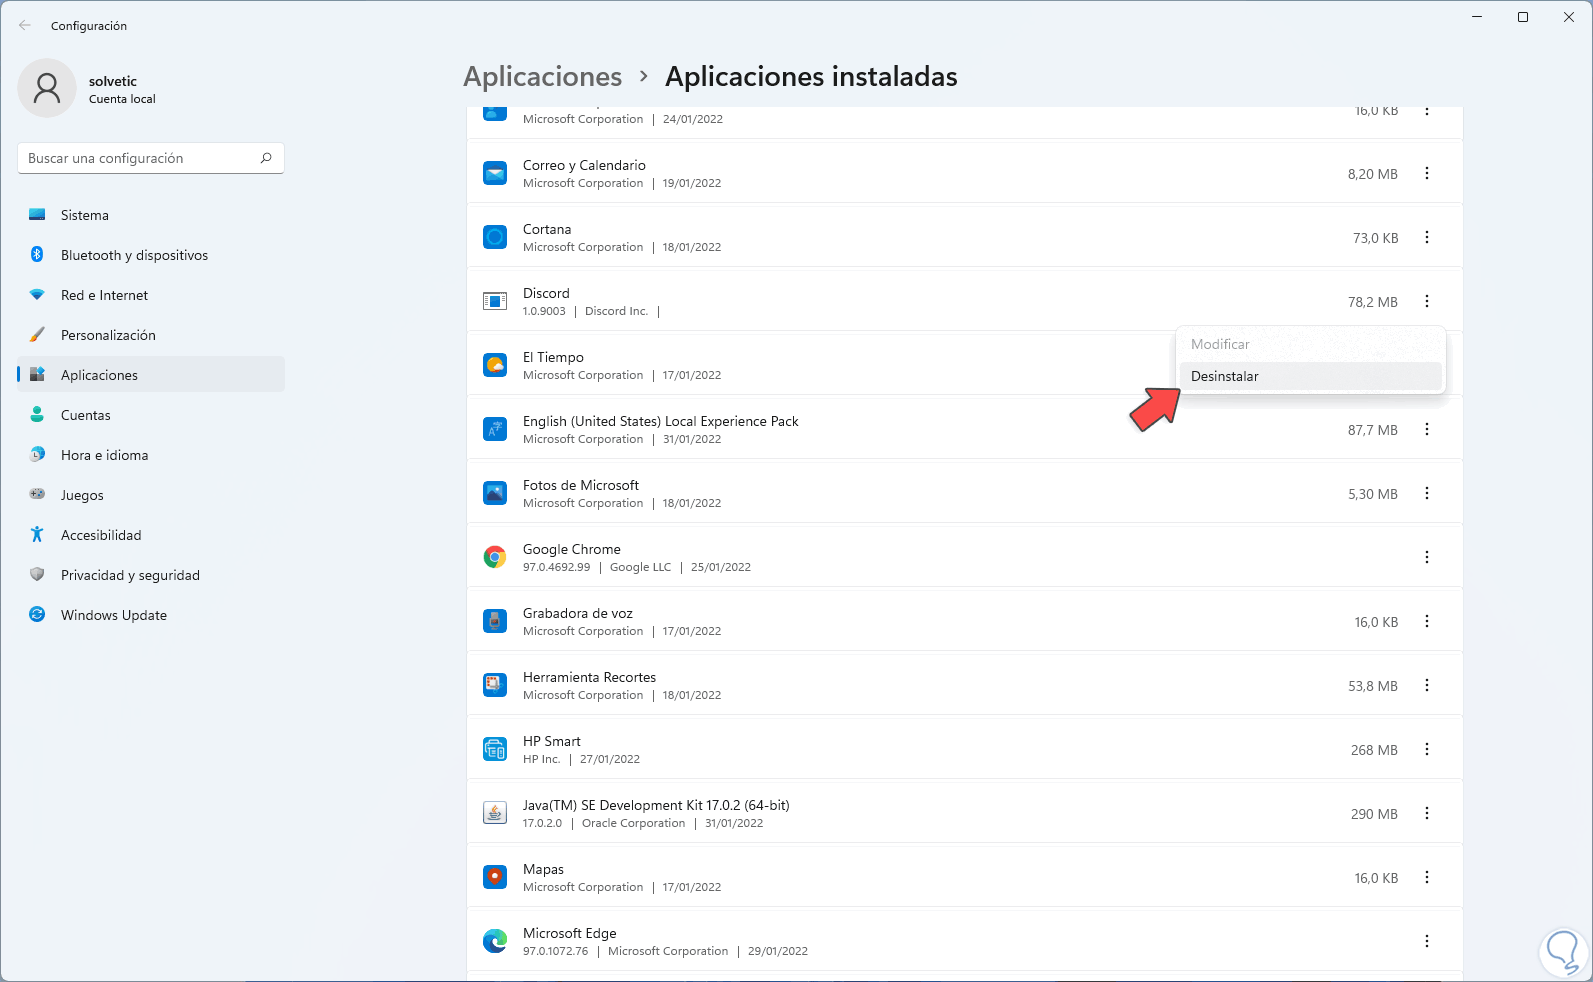
Task: Open Bluetooth y dispositivos section
Action: point(151,255)
